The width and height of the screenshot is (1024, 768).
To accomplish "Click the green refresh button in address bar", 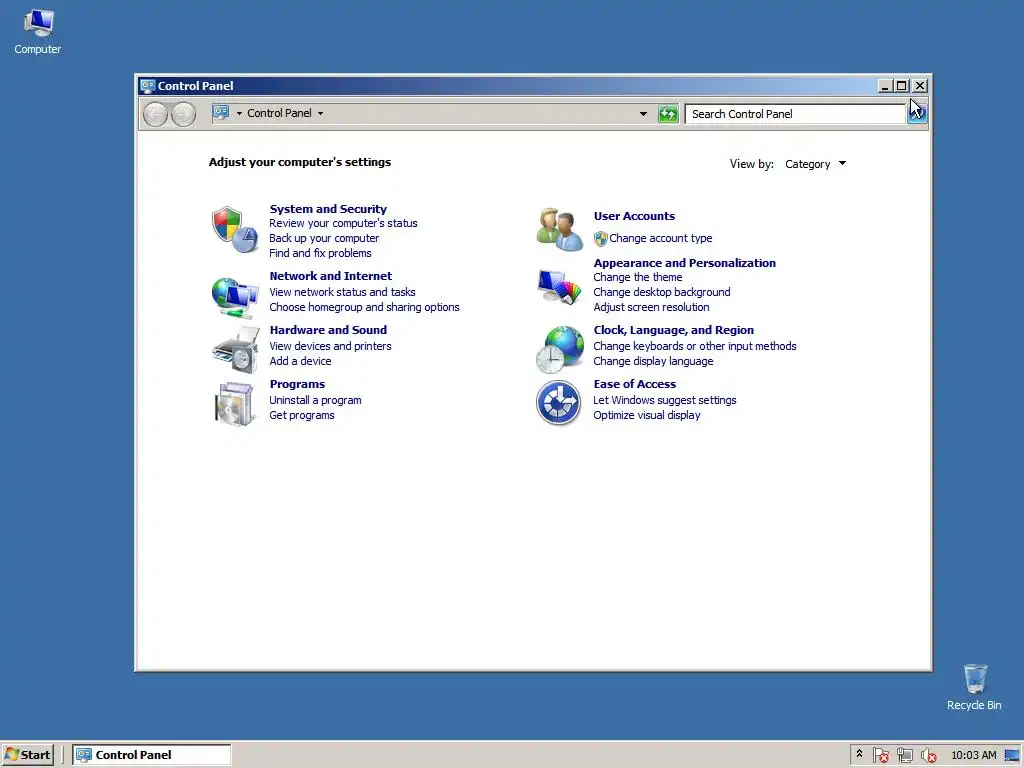I will 667,114.
